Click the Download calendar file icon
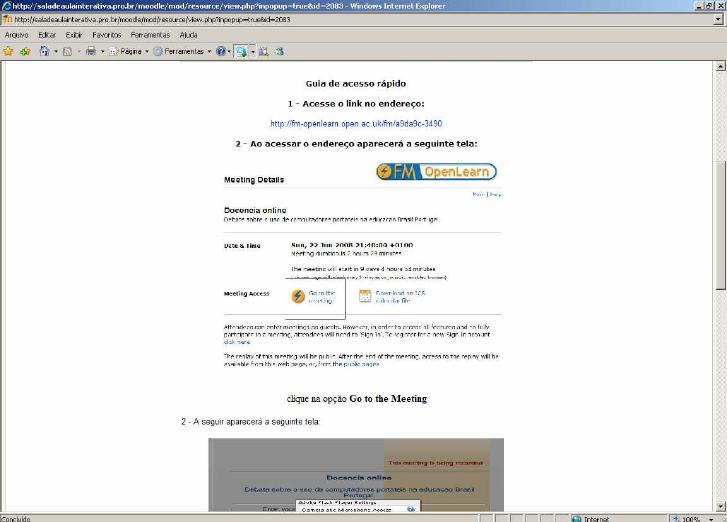The height and width of the screenshot is (522, 727). click(x=365, y=296)
